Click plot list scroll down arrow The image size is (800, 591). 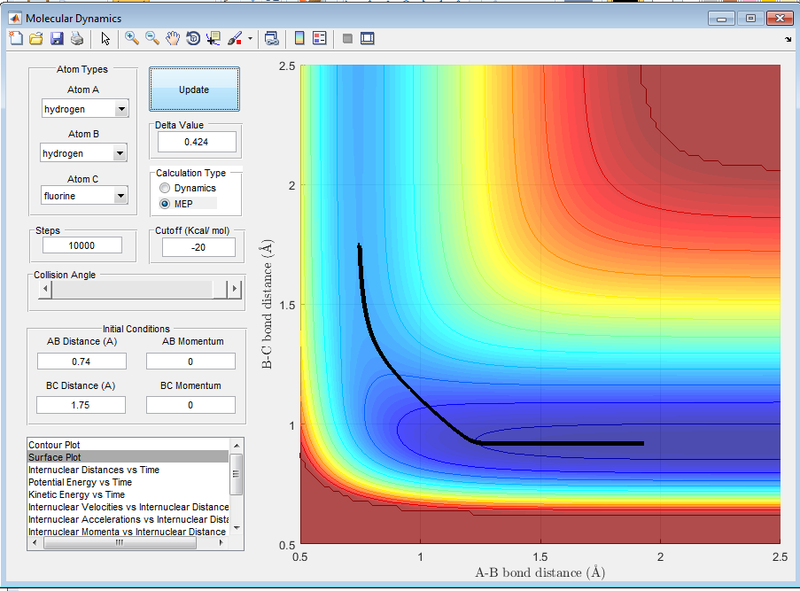[x=236, y=528]
